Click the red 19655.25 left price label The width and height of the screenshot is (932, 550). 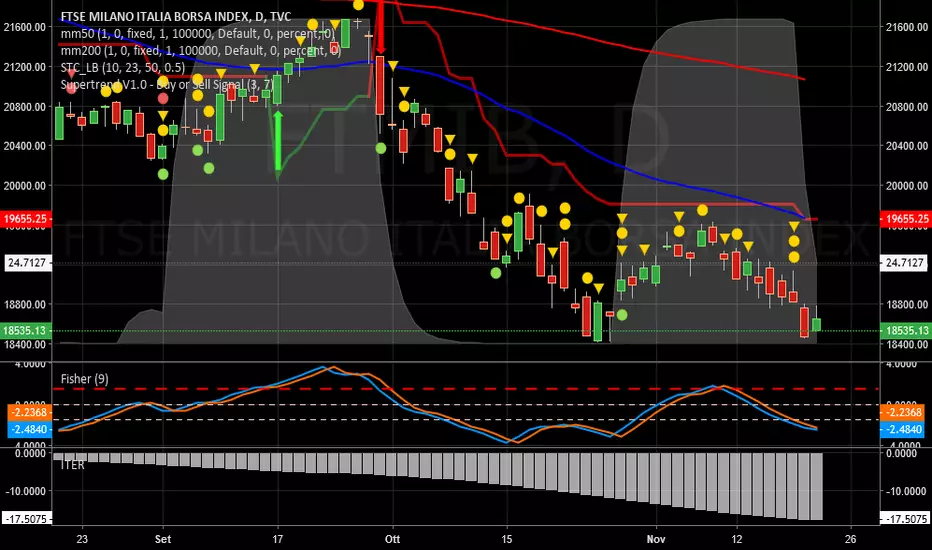(26, 219)
